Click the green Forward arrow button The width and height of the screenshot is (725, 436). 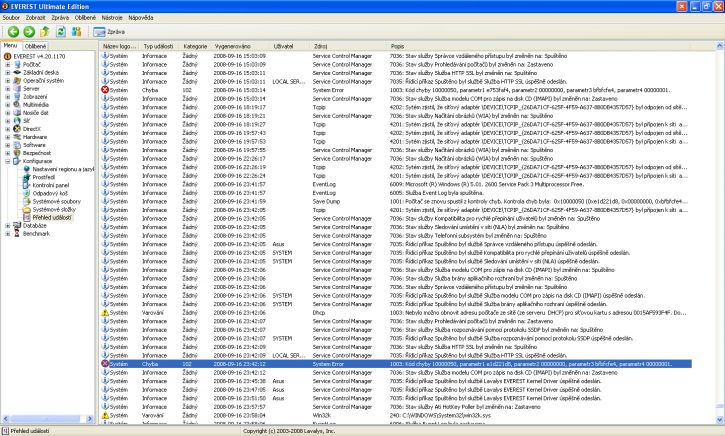coord(29,31)
